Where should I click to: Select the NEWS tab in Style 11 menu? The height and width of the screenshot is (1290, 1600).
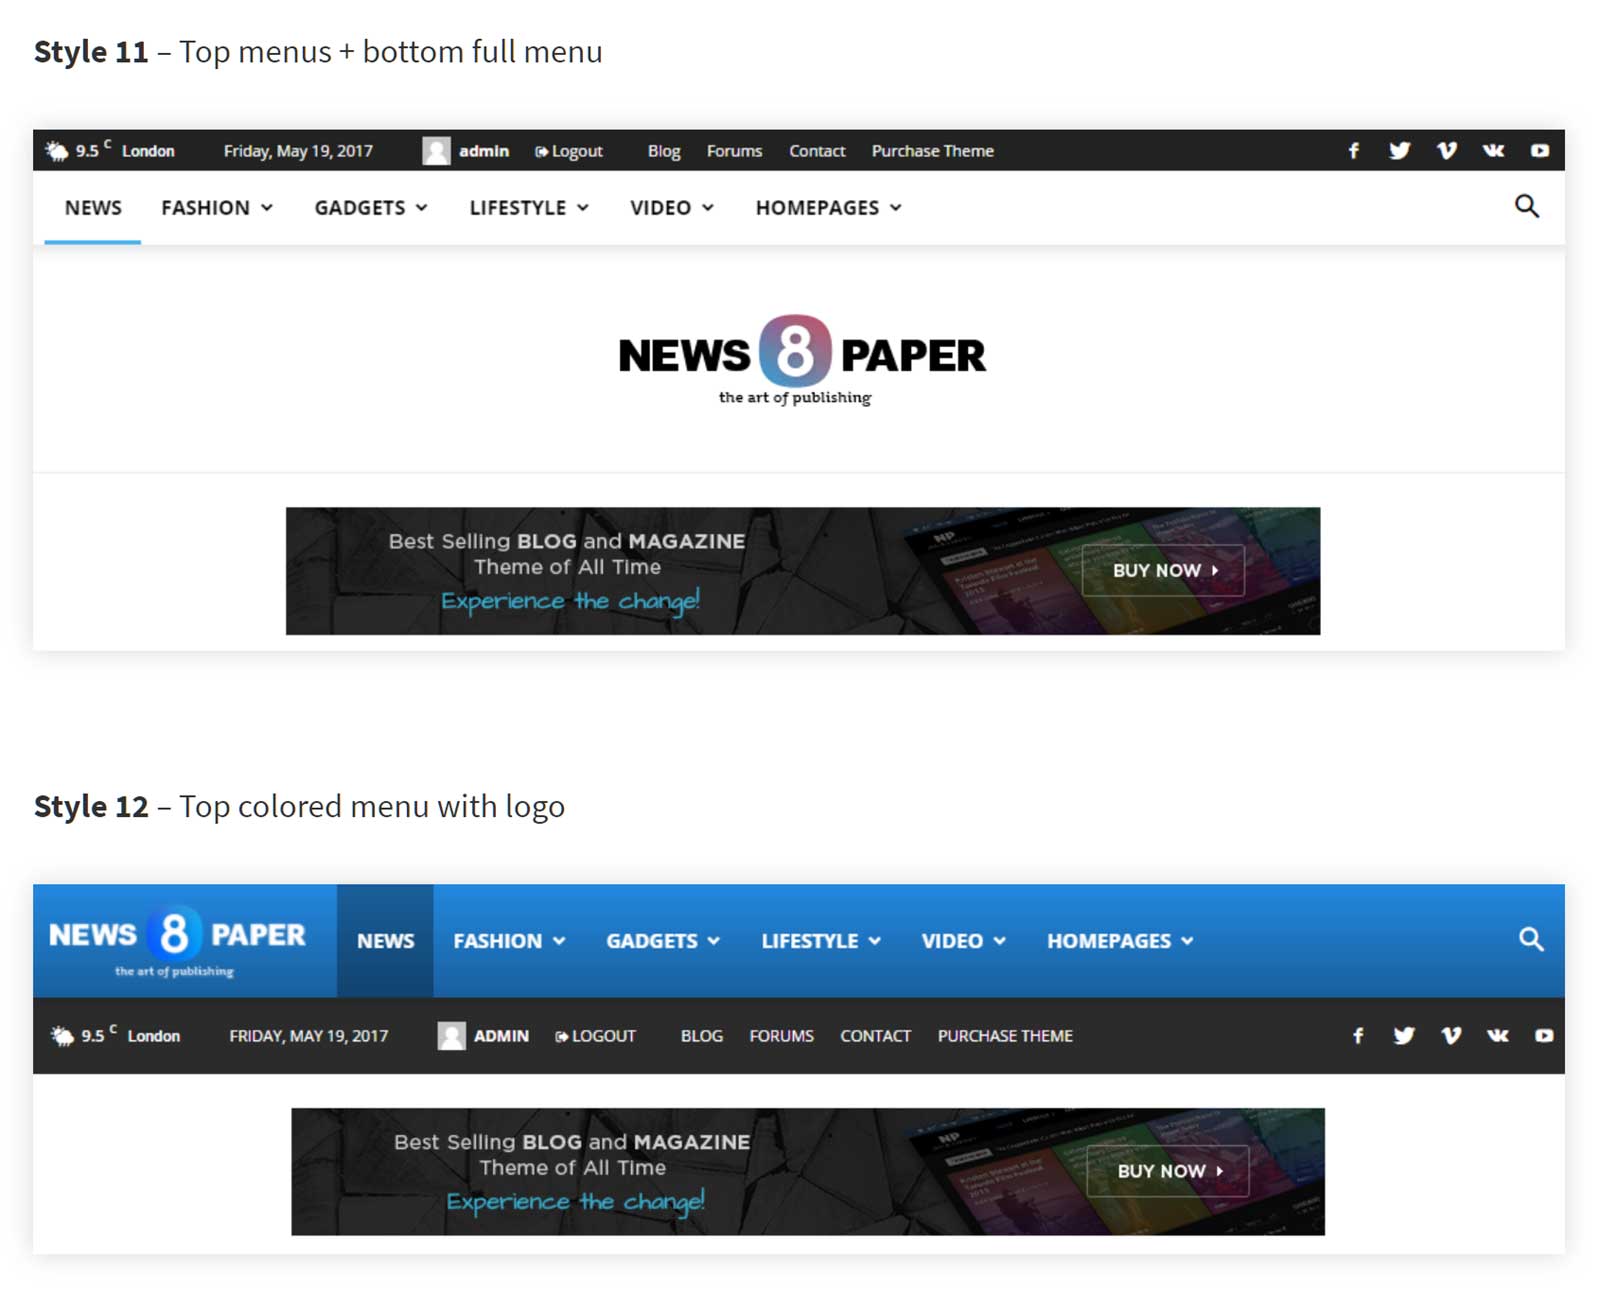tap(93, 208)
